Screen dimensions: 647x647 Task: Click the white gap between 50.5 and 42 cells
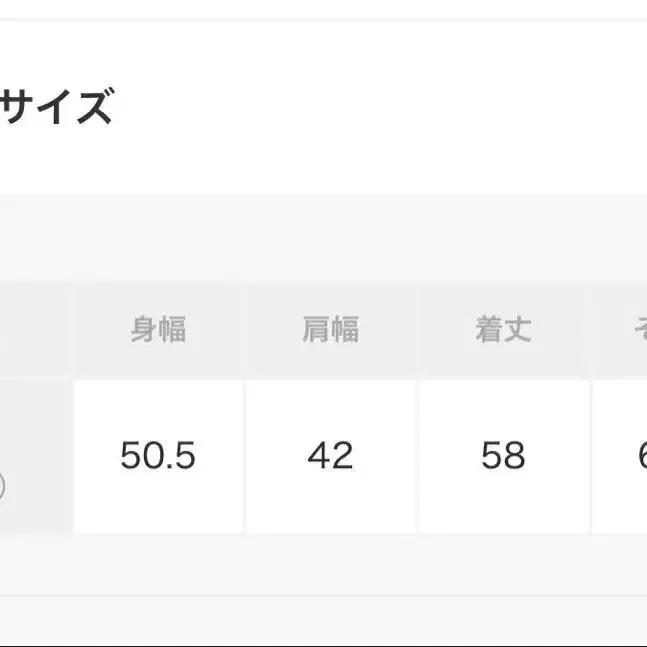point(245,456)
